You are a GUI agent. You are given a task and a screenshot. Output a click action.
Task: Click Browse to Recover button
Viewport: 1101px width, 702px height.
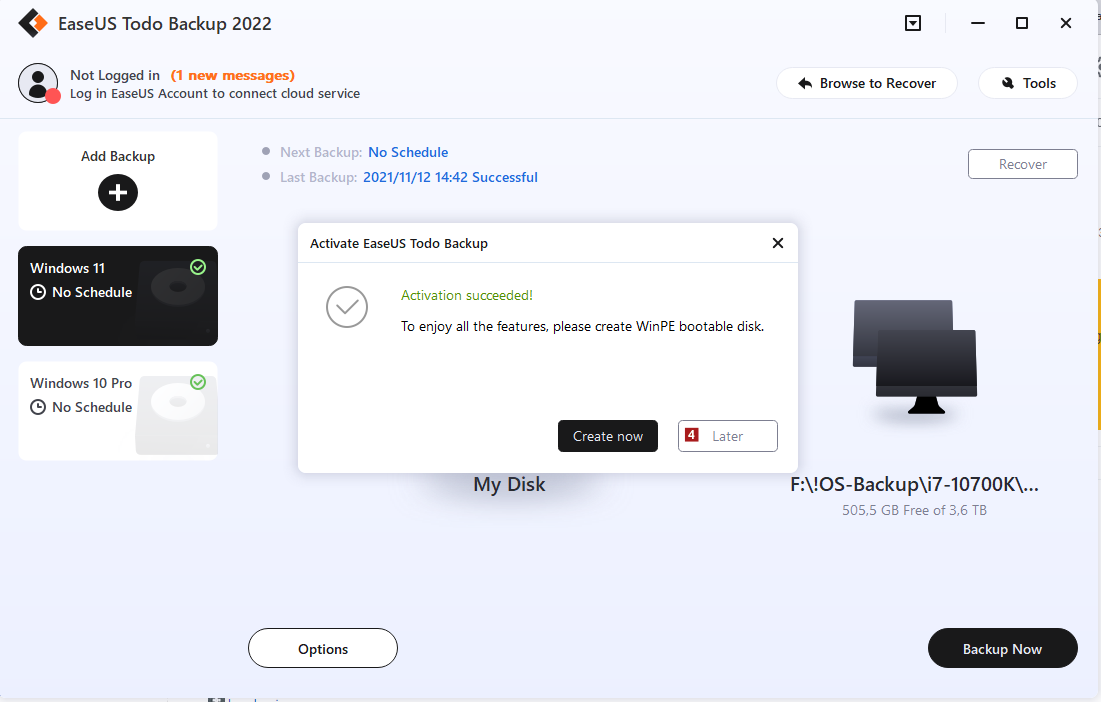pyautogui.click(x=866, y=83)
